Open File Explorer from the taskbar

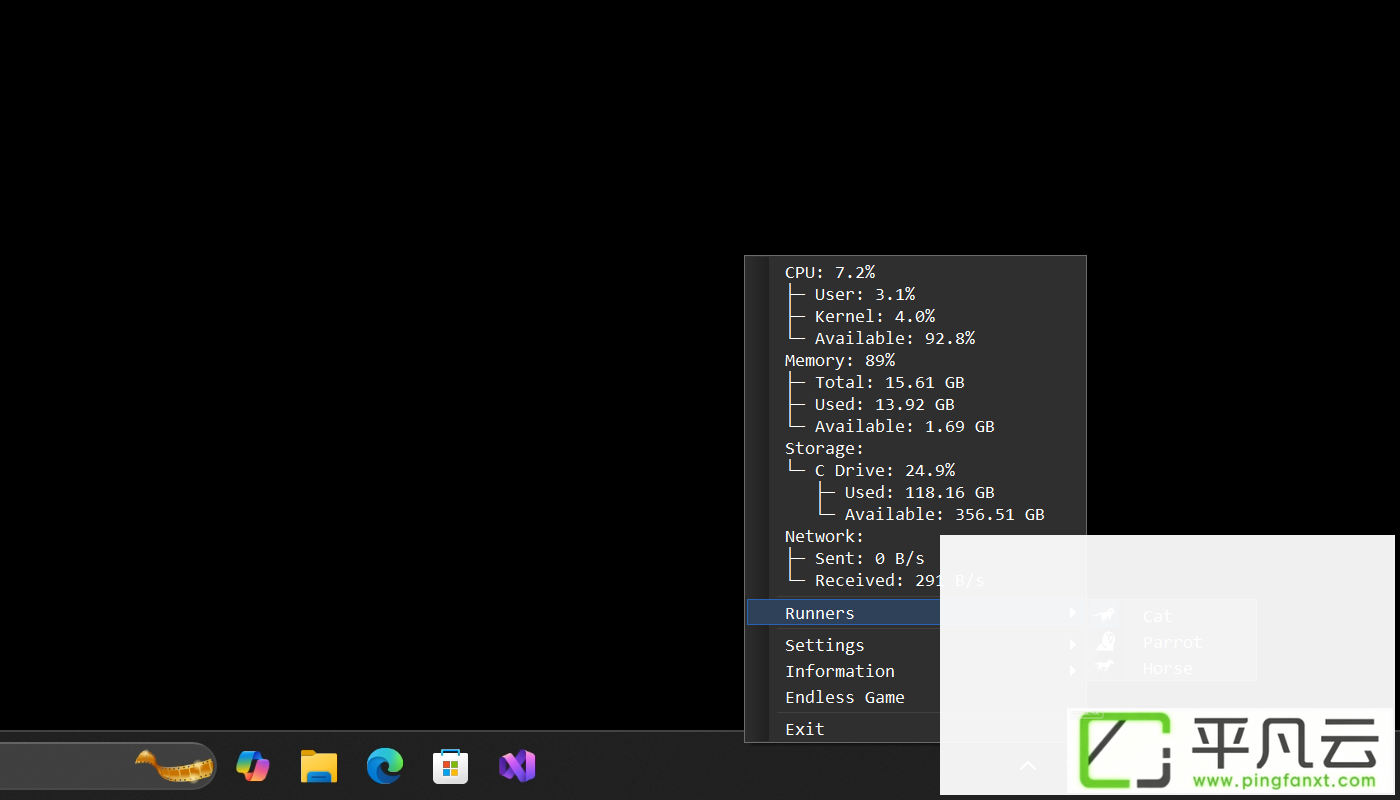[x=319, y=766]
